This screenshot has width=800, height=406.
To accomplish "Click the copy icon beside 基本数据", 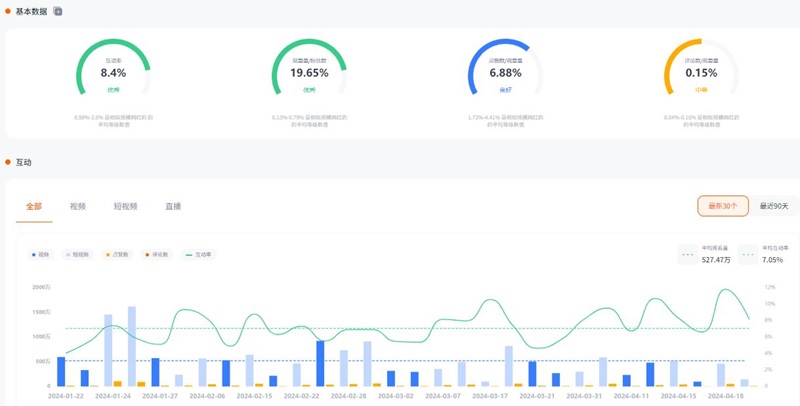I will [58, 11].
